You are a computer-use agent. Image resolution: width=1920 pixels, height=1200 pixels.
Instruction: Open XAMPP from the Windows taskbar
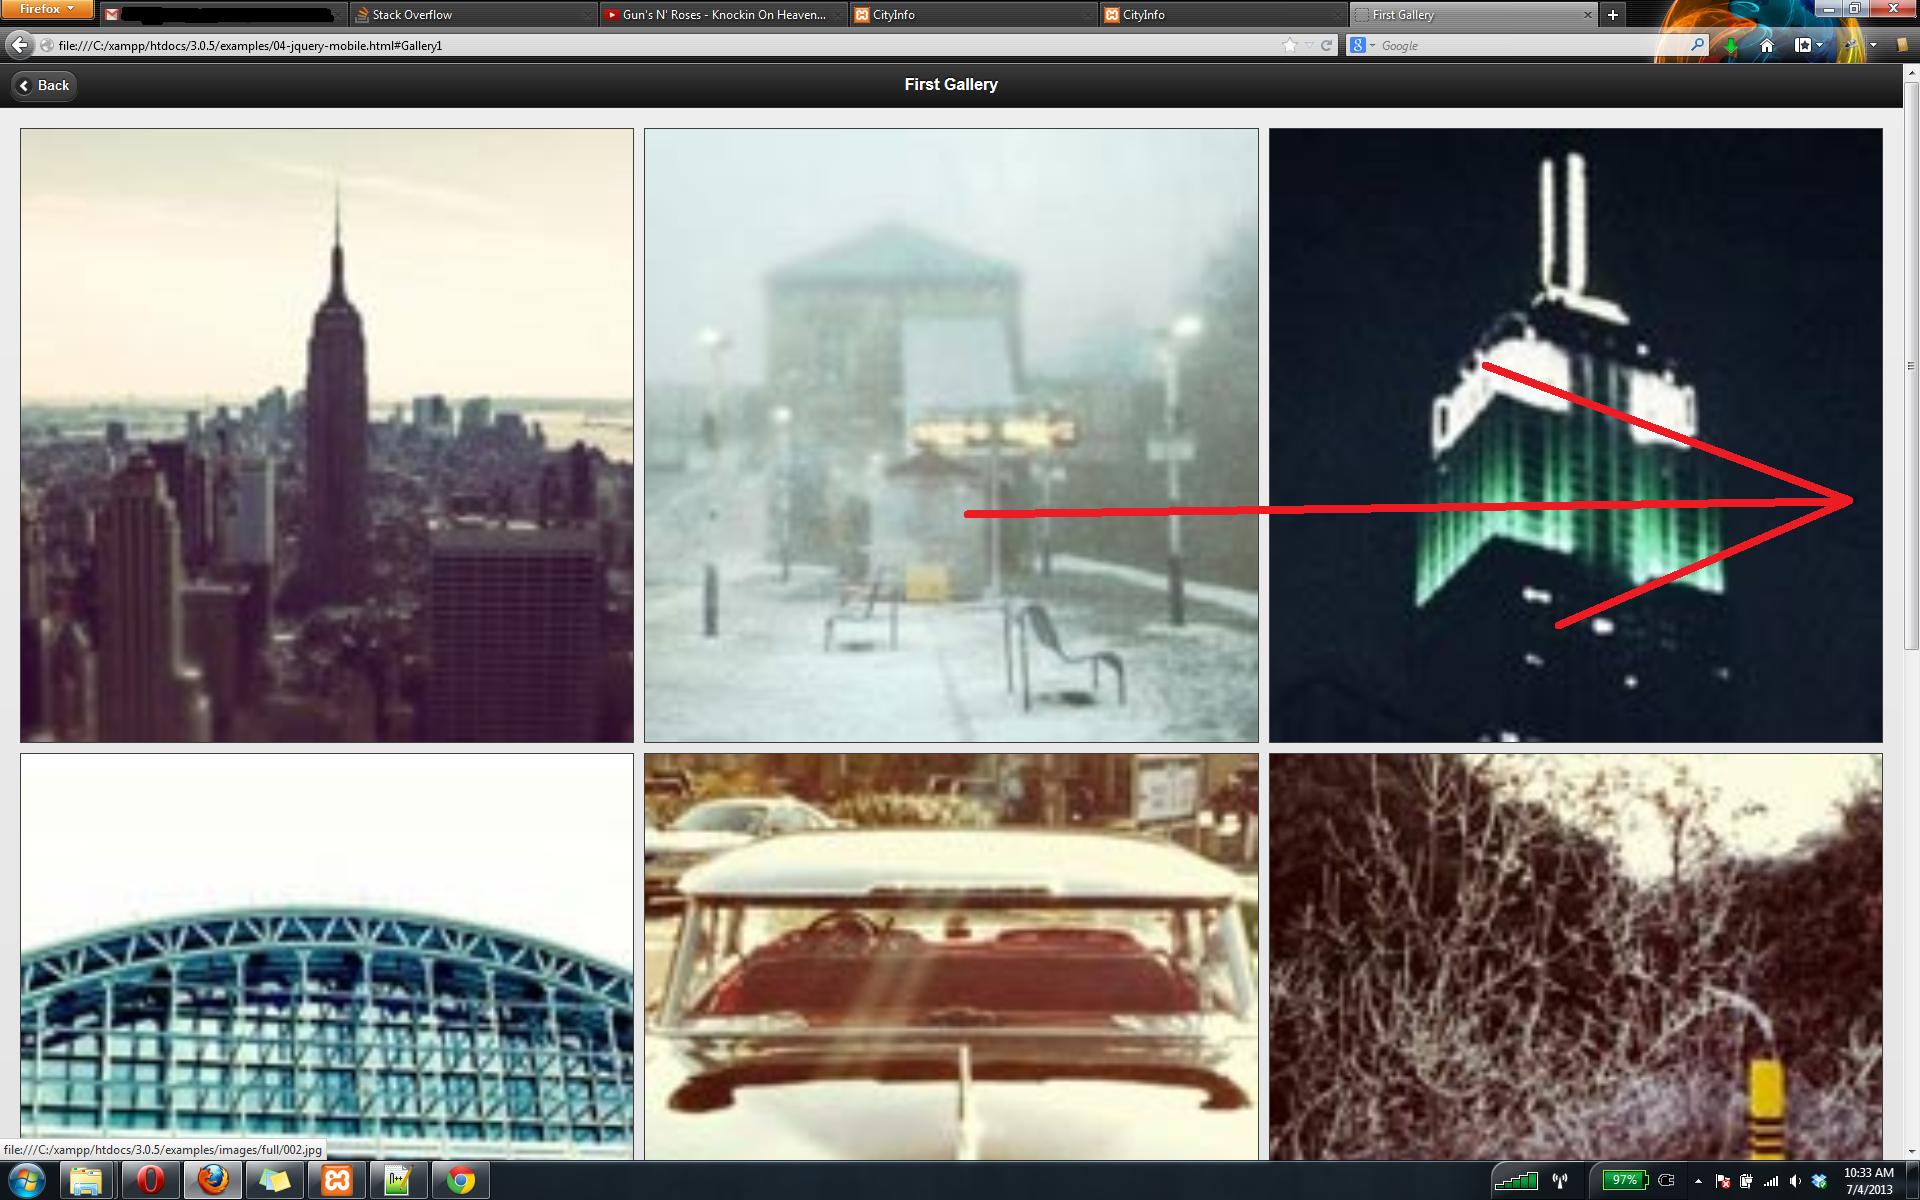tap(337, 1181)
